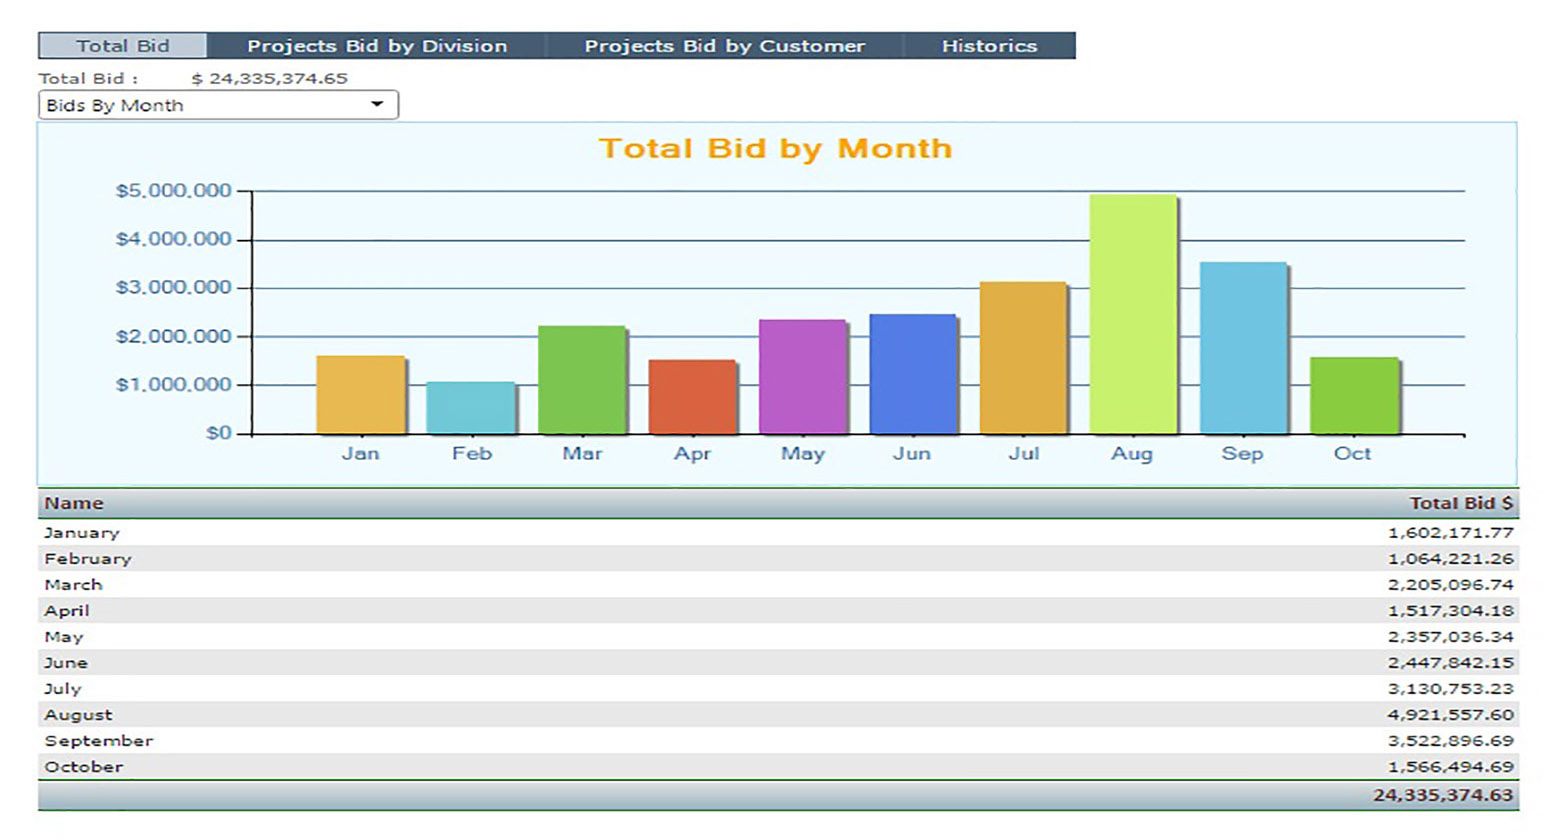Sort by the Name column header

coord(74,503)
